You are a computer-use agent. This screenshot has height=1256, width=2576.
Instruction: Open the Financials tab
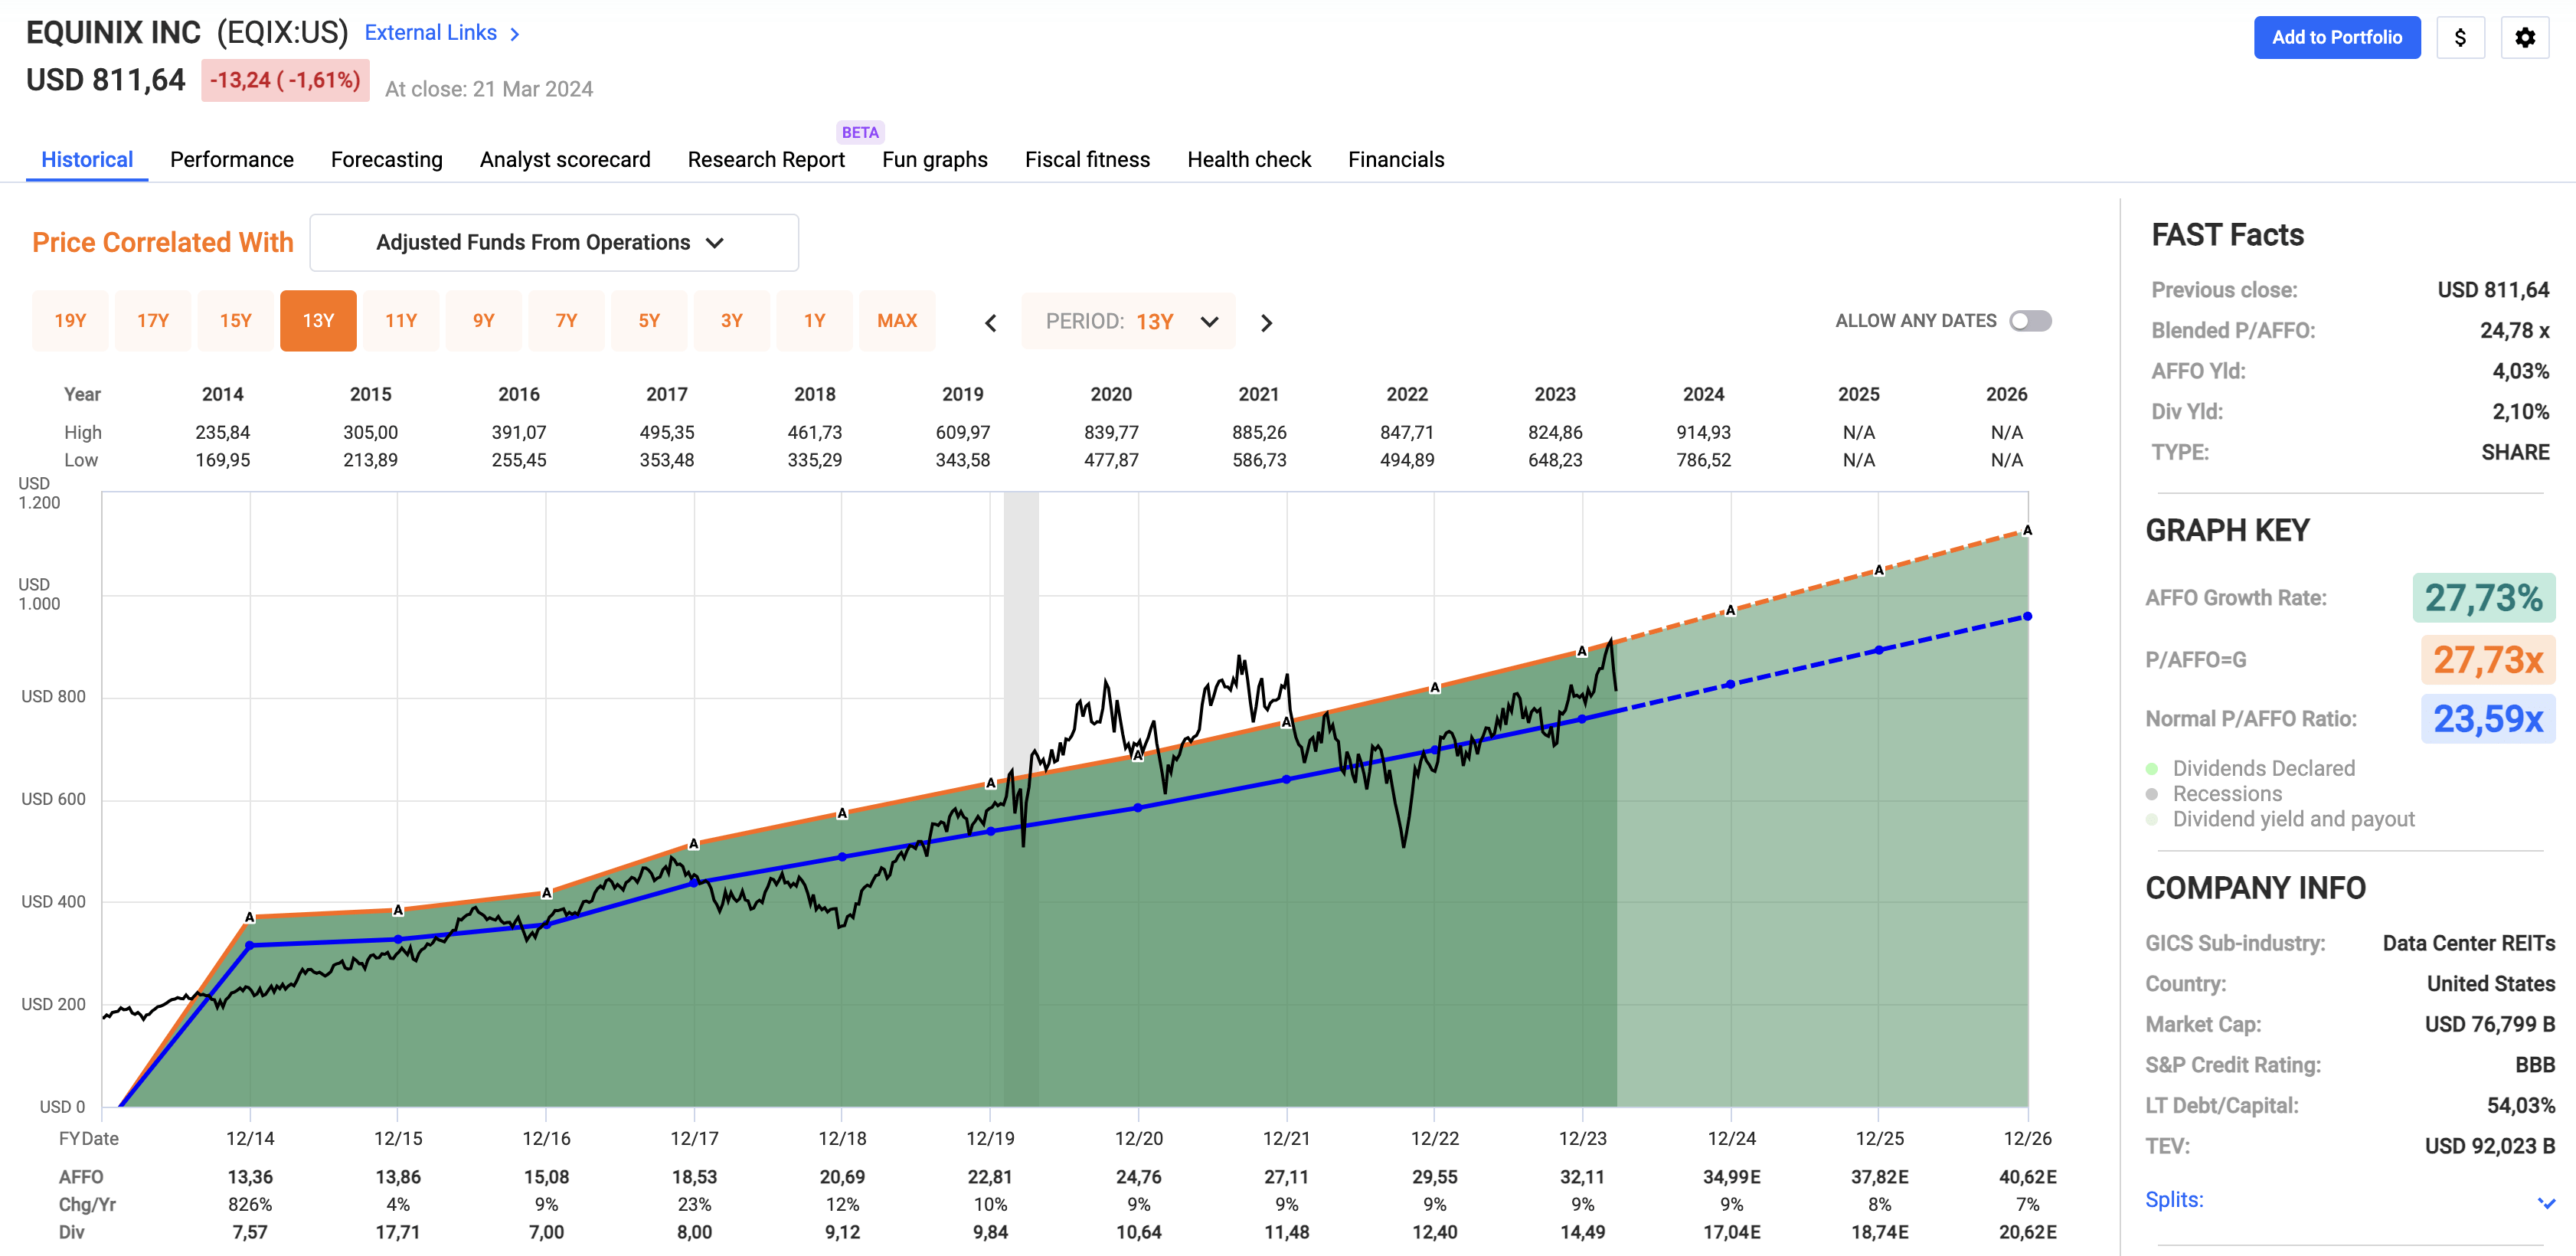pyautogui.click(x=1396, y=159)
